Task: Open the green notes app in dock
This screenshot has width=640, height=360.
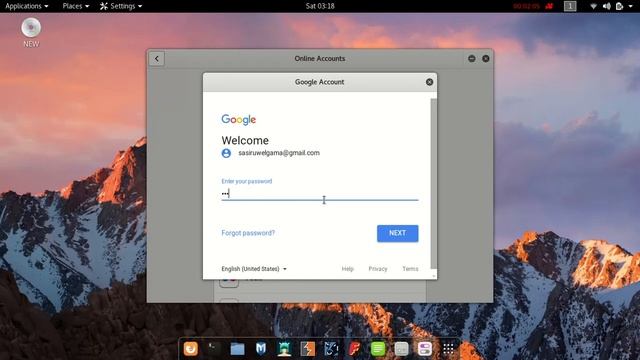Action: coord(378,349)
